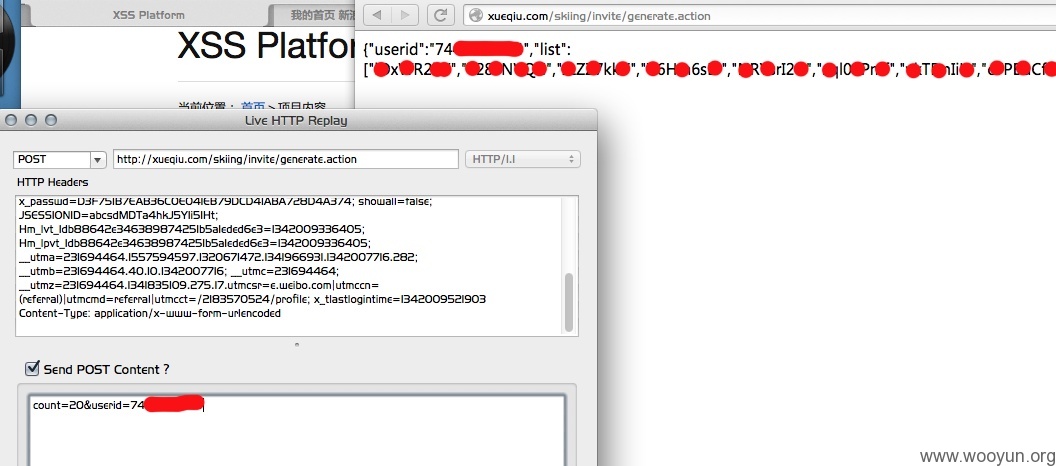The width and height of the screenshot is (1056, 466).
Task: Edit the Live HTTP Replay URL field
Action: pos(286,160)
